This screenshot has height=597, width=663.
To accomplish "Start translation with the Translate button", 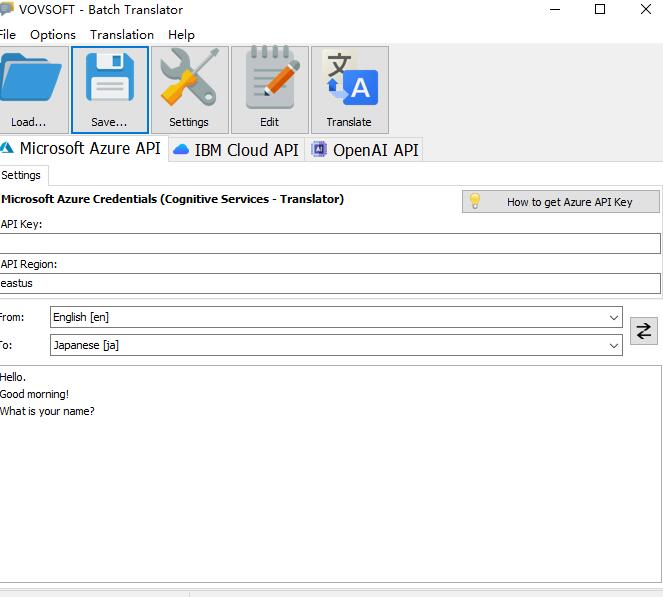I will 350,90.
